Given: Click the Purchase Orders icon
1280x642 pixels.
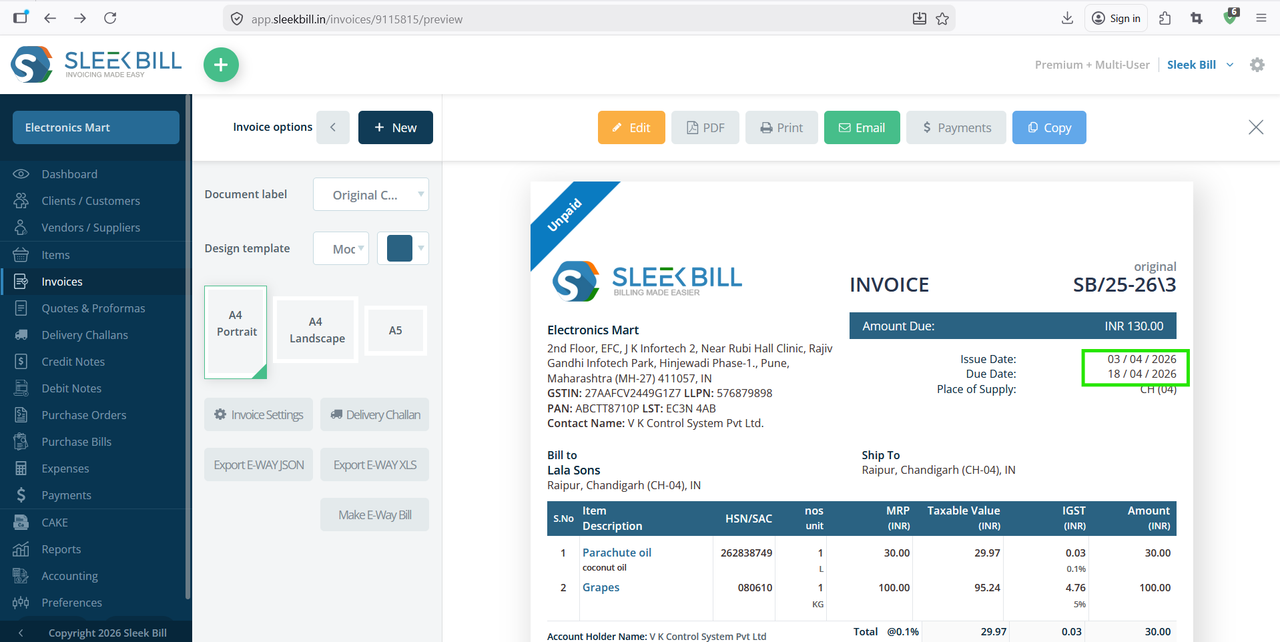Looking at the screenshot, I should [x=21, y=415].
